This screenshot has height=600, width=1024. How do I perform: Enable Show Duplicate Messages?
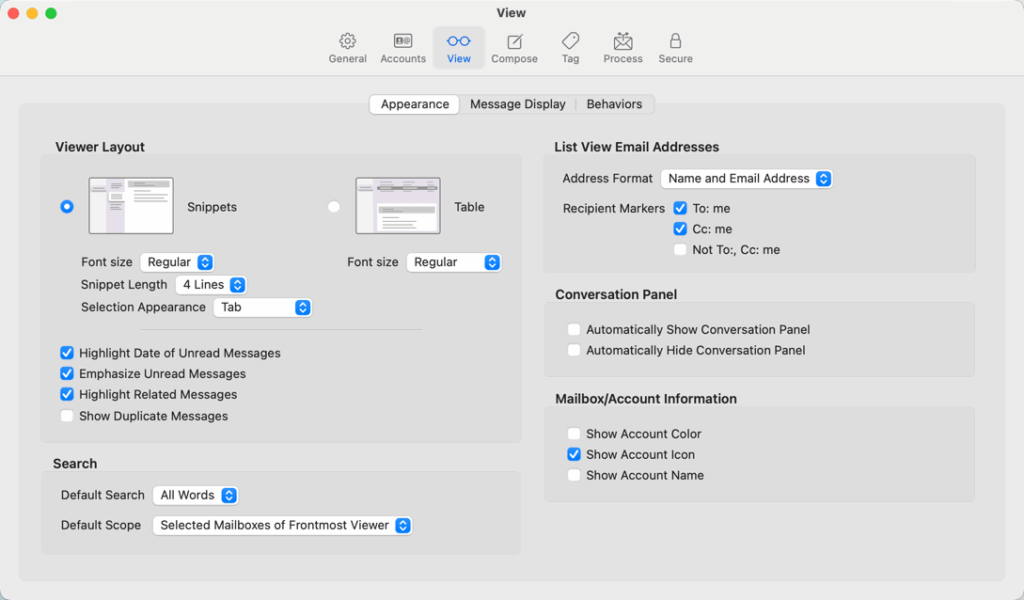(x=67, y=416)
